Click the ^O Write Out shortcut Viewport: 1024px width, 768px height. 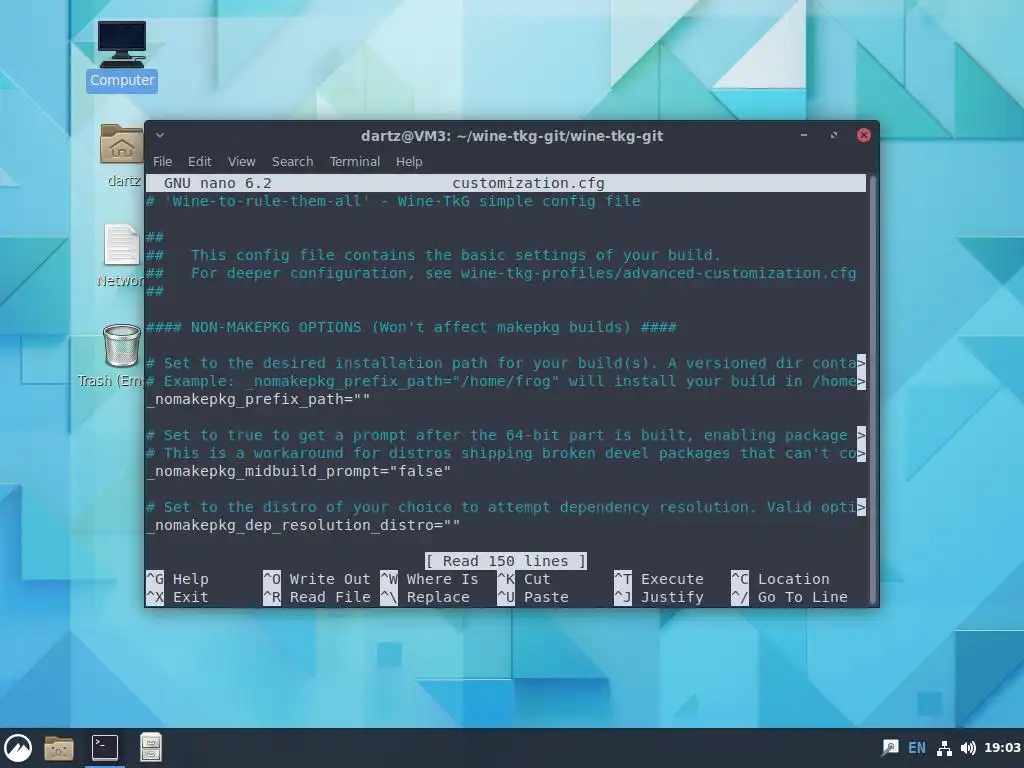click(x=317, y=579)
